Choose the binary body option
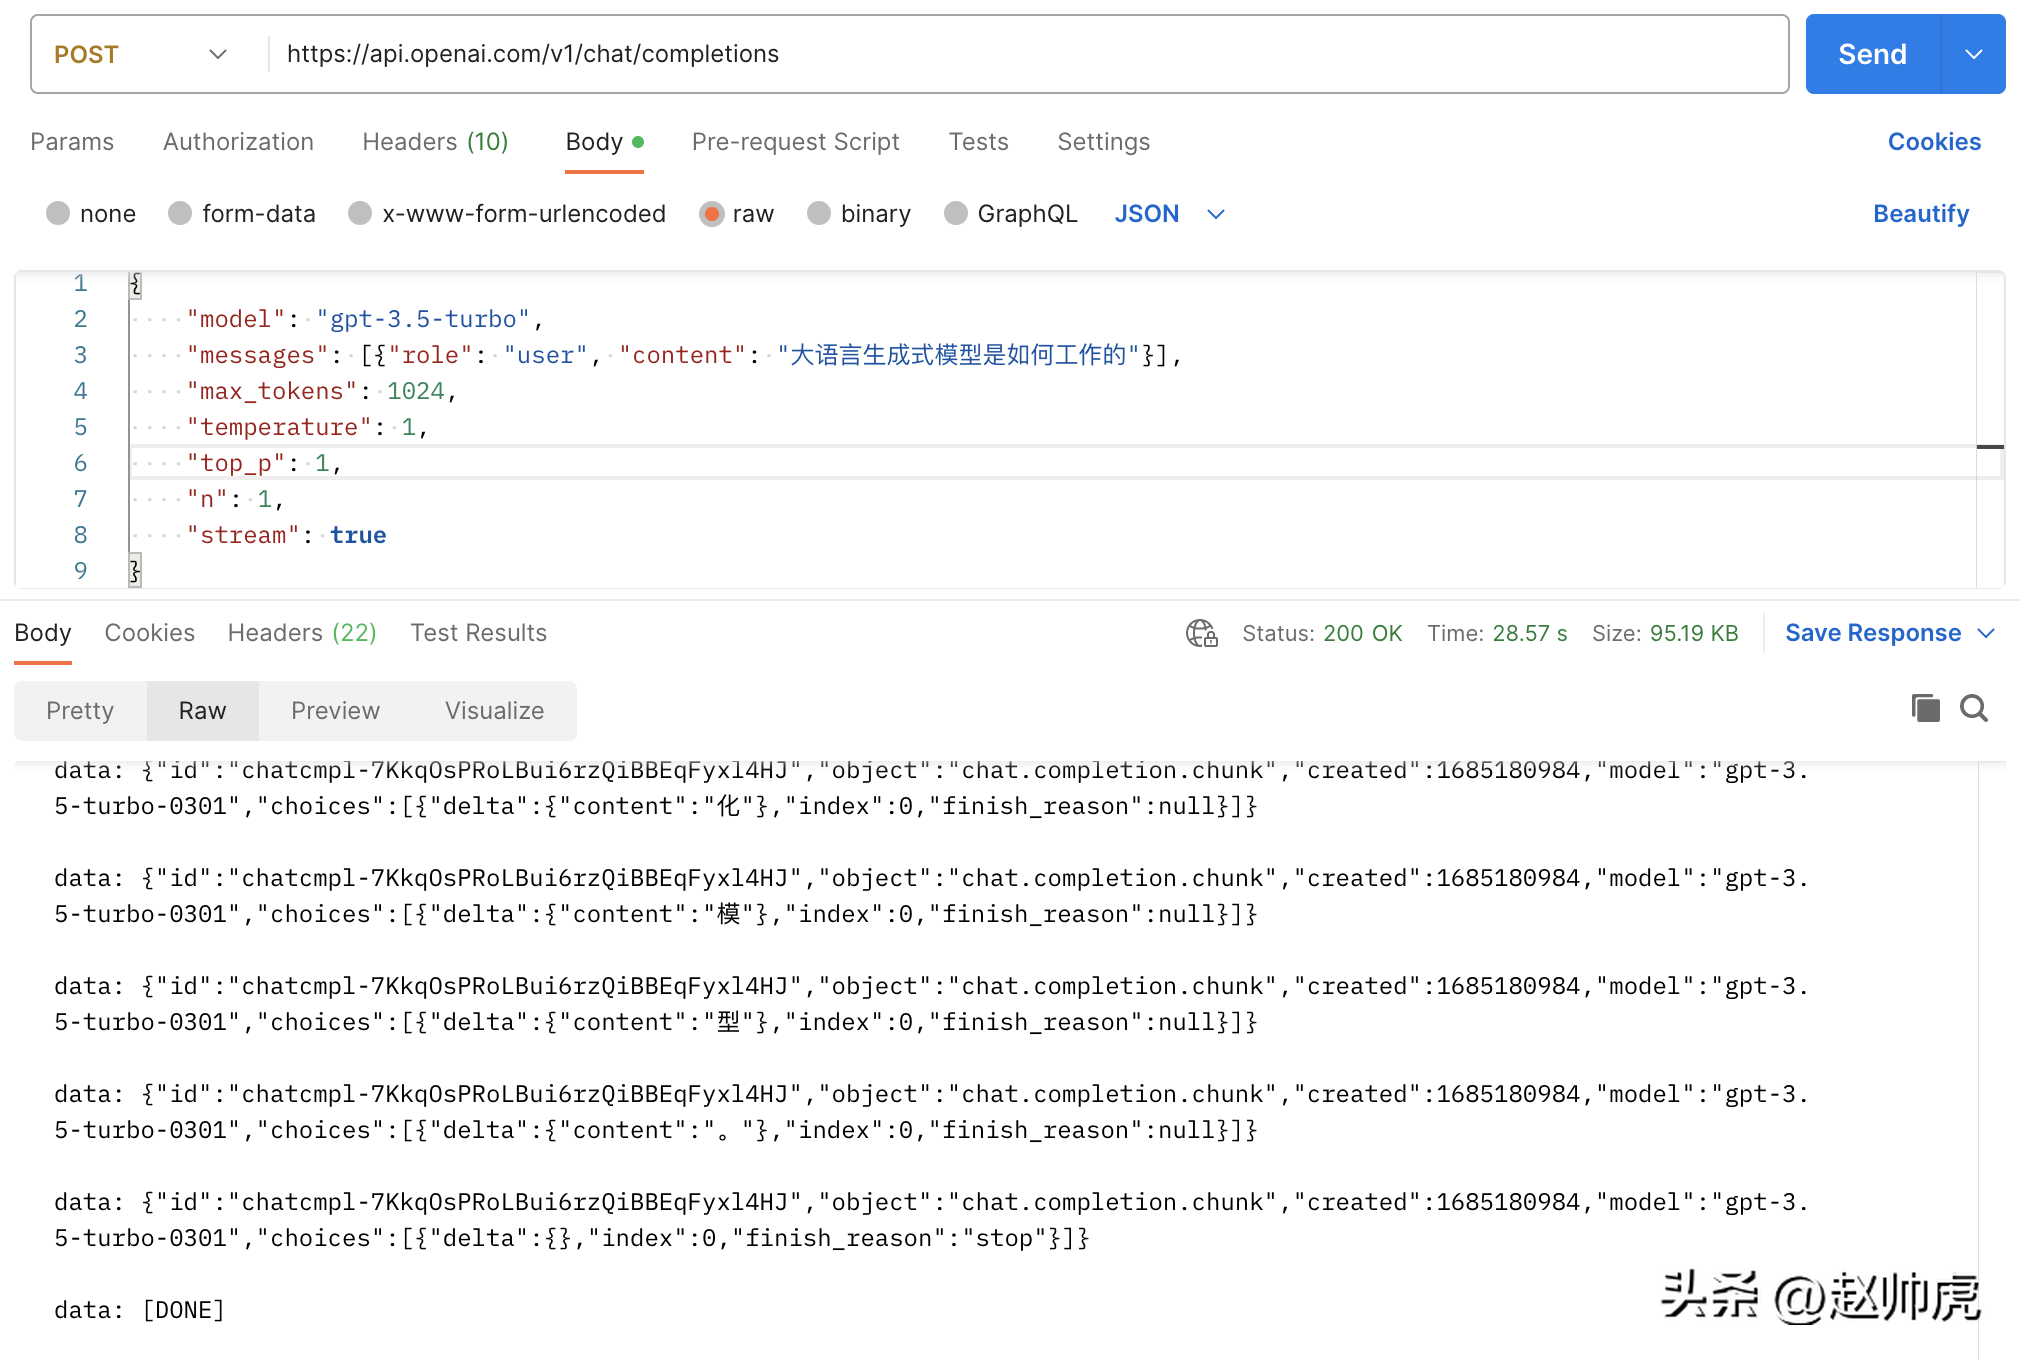 pos(819,213)
